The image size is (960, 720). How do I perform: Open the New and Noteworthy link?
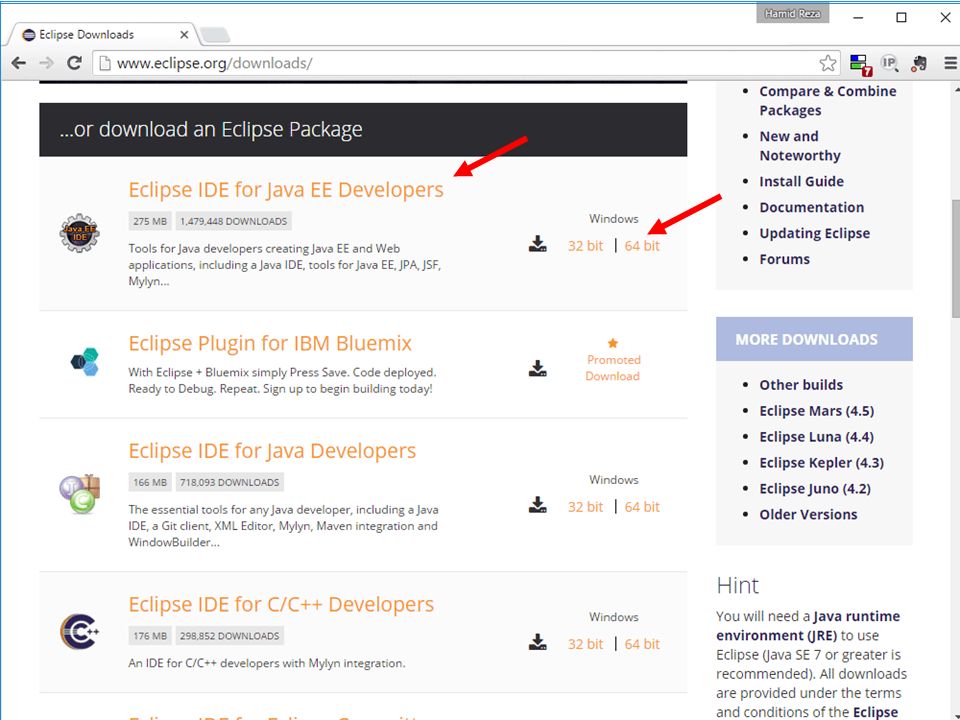click(x=800, y=146)
